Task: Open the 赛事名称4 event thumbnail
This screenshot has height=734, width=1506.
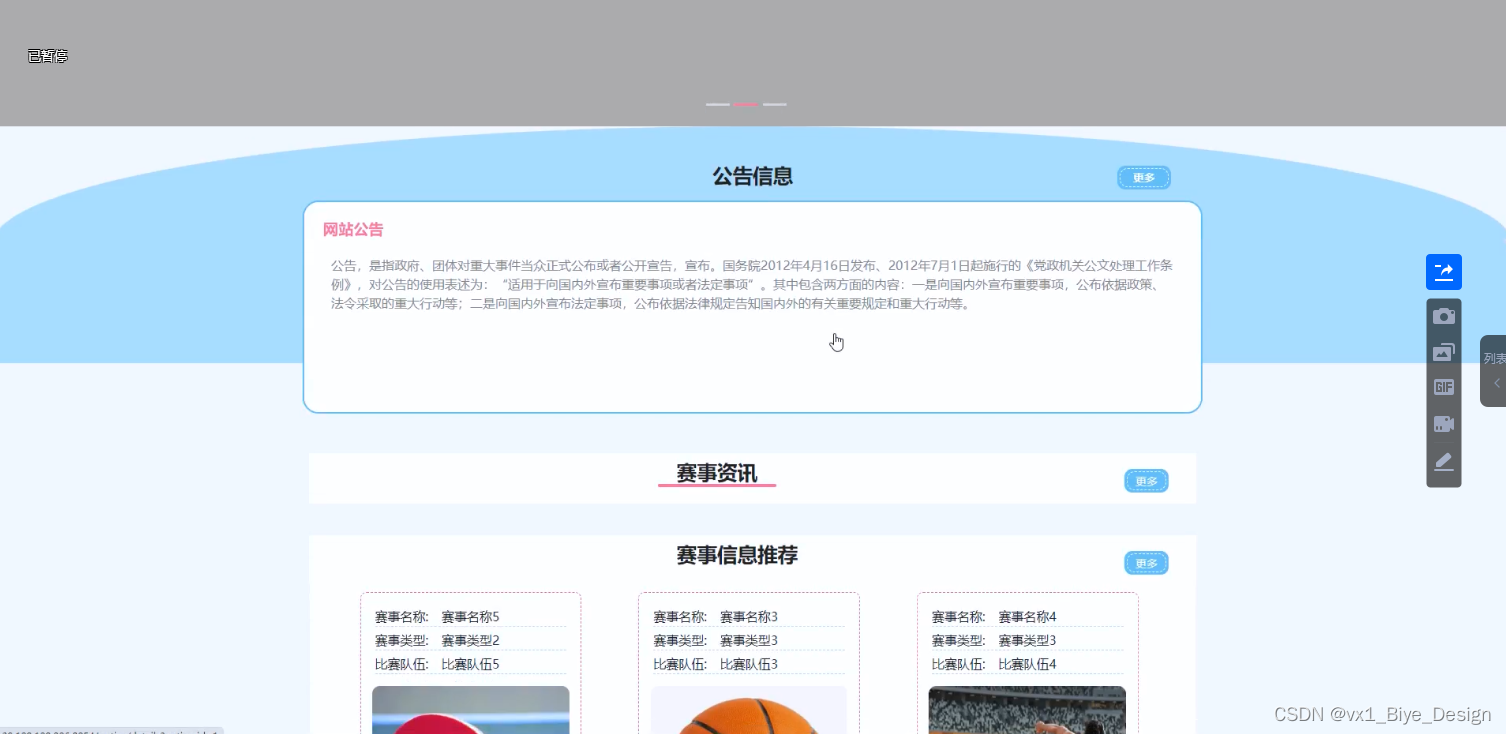Action: click(1027, 710)
